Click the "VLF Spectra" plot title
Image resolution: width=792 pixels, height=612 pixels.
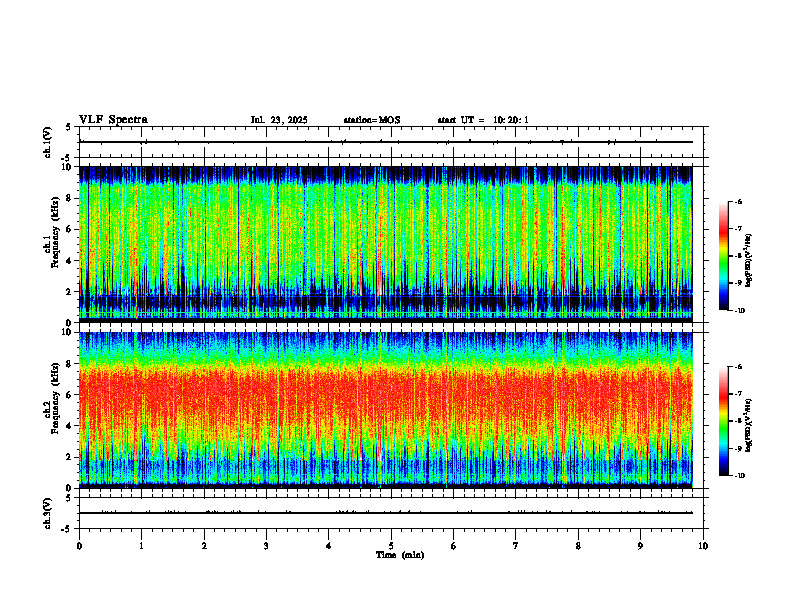tap(114, 120)
